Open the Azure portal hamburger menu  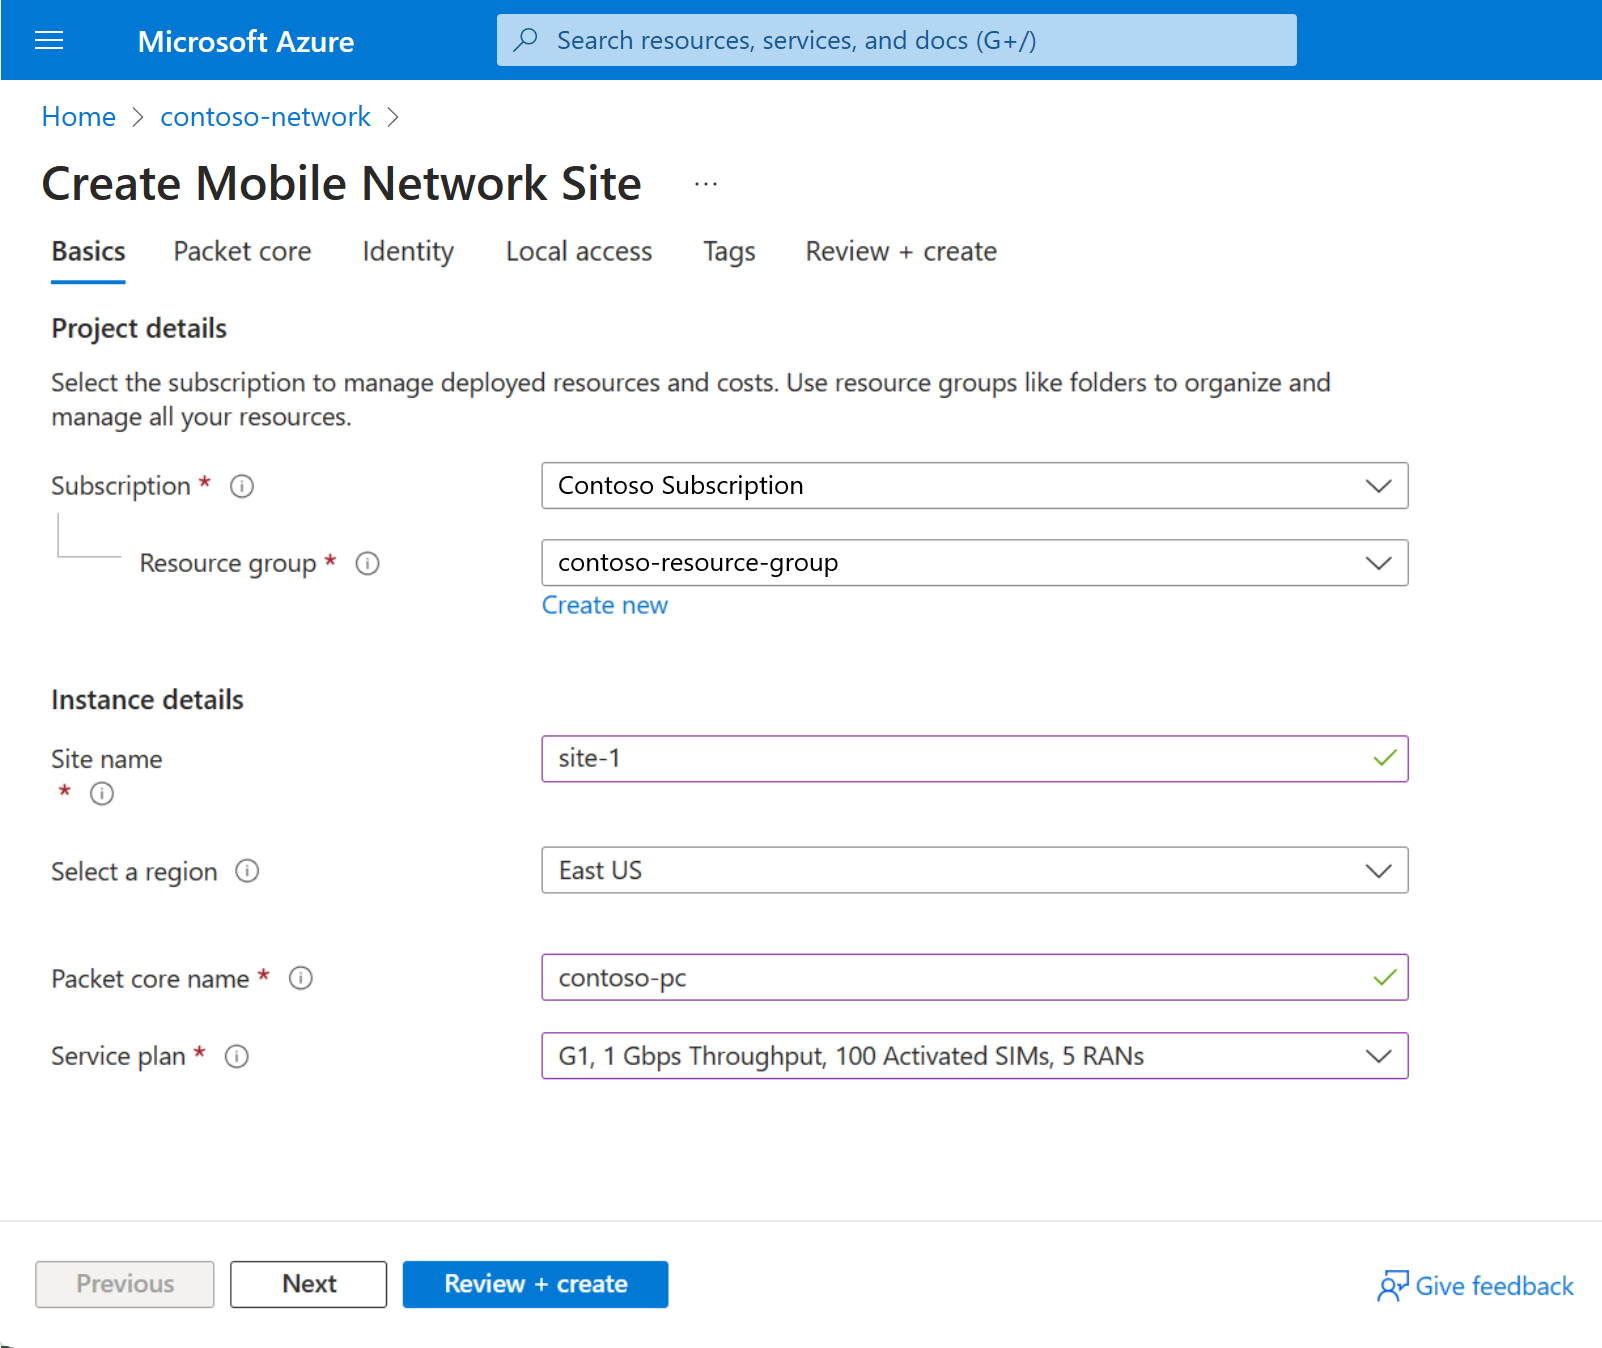(x=48, y=40)
